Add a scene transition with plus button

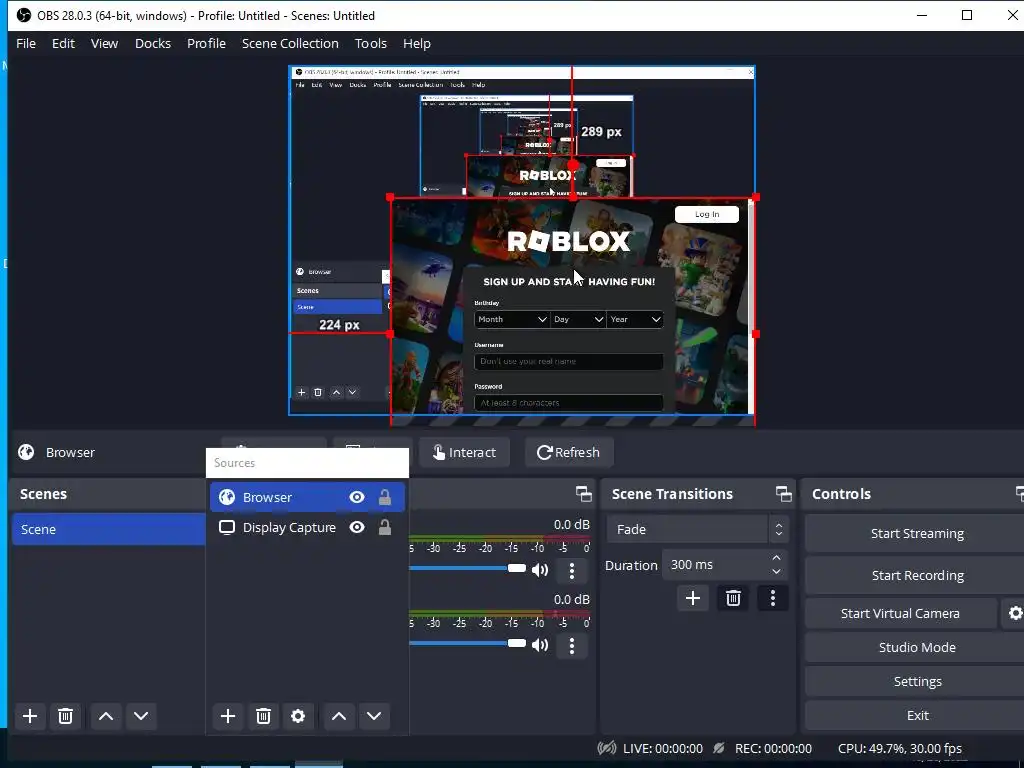click(x=693, y=598)
